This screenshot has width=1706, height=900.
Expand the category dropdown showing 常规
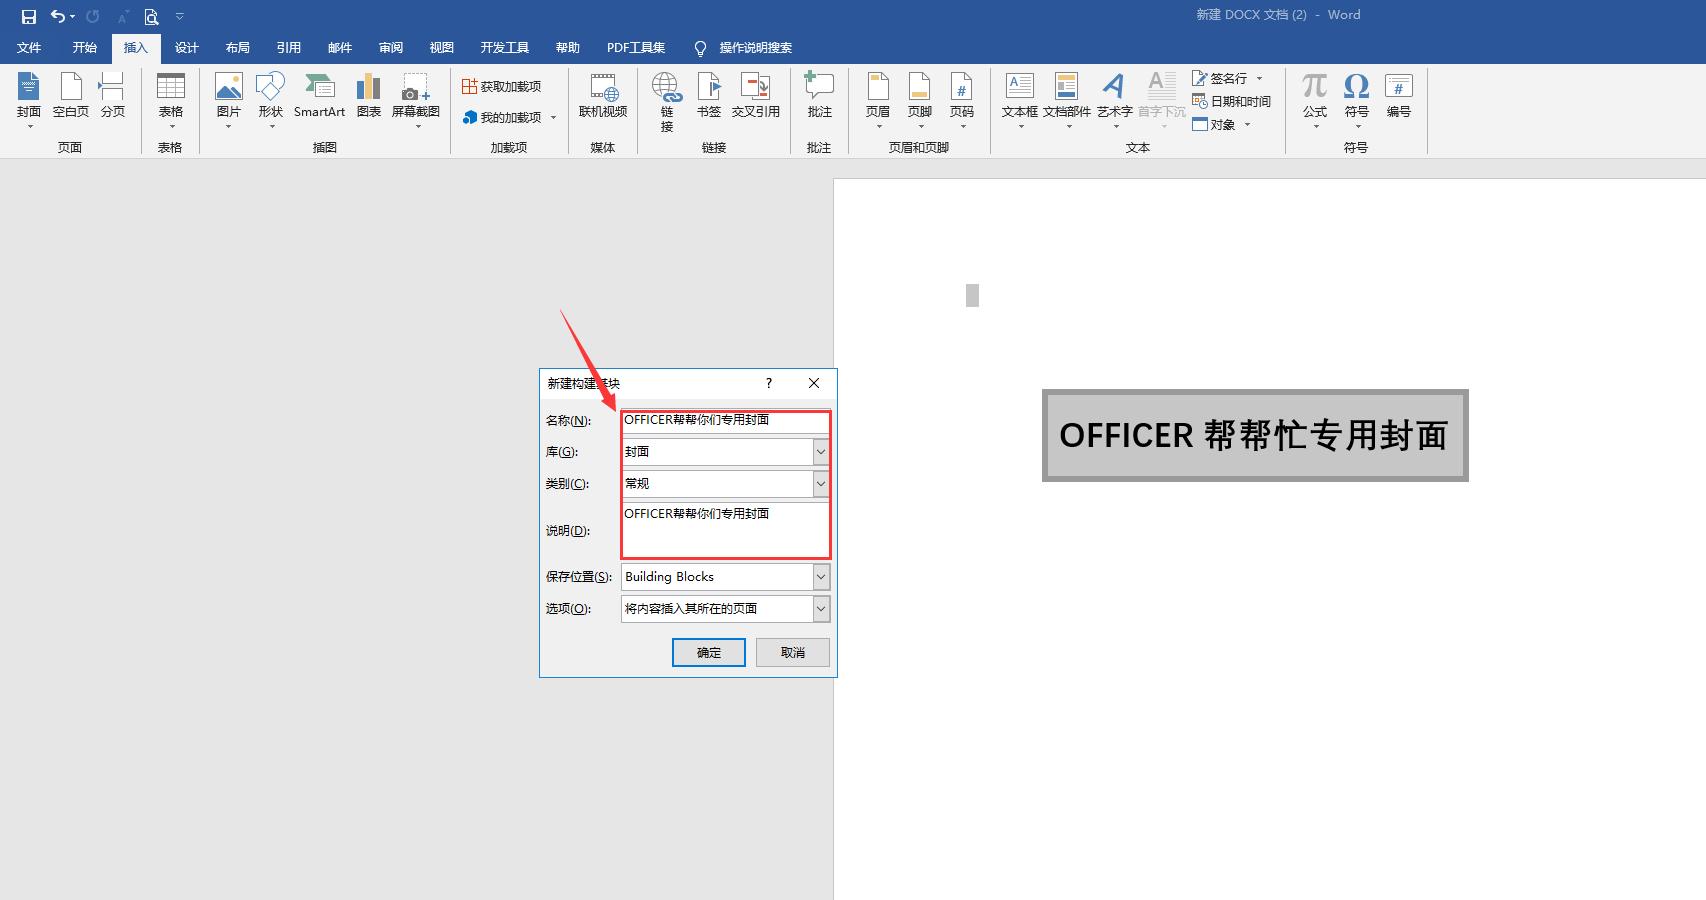pos(820,483)
